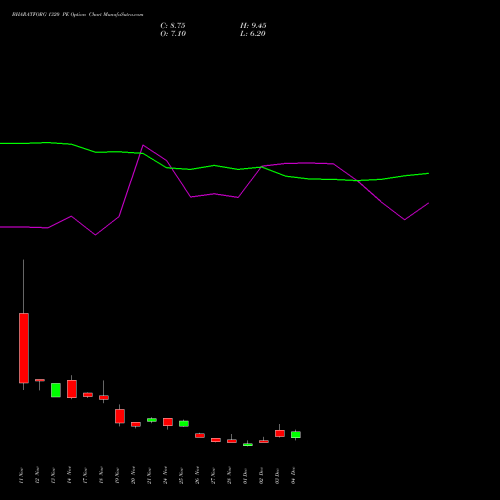This screenshot has height=500, width=500.
Task: Click the green candle for 25 Nov
Action: [184, 424]
